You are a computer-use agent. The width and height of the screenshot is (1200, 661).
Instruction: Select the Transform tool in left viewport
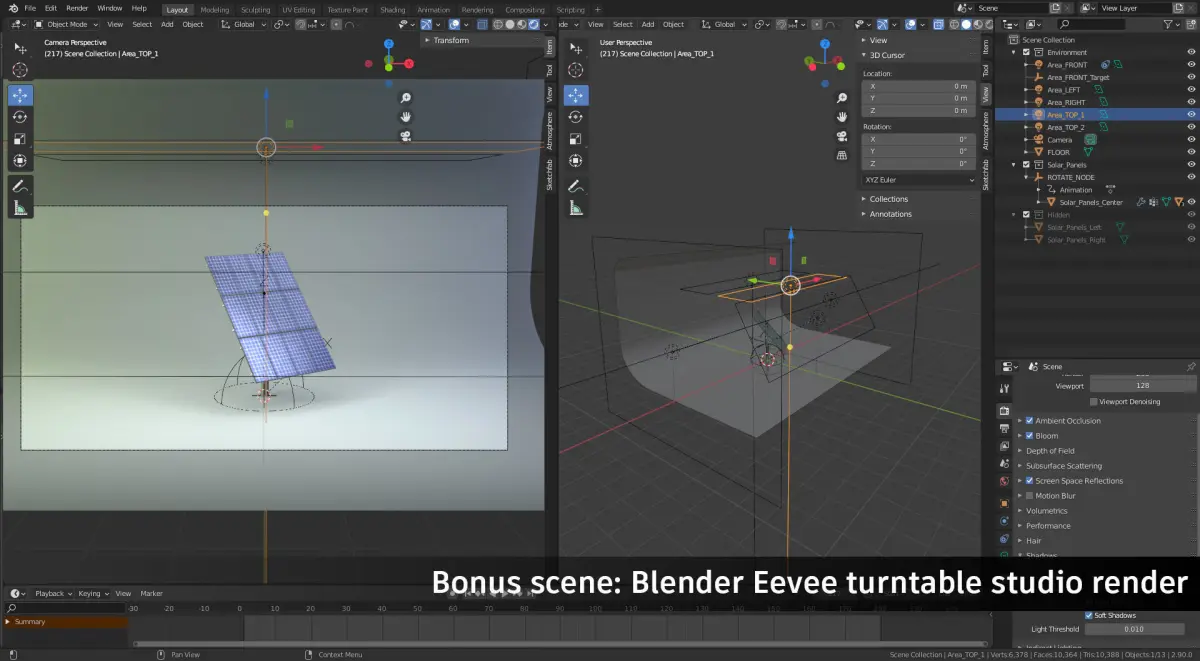click(20, 161)
